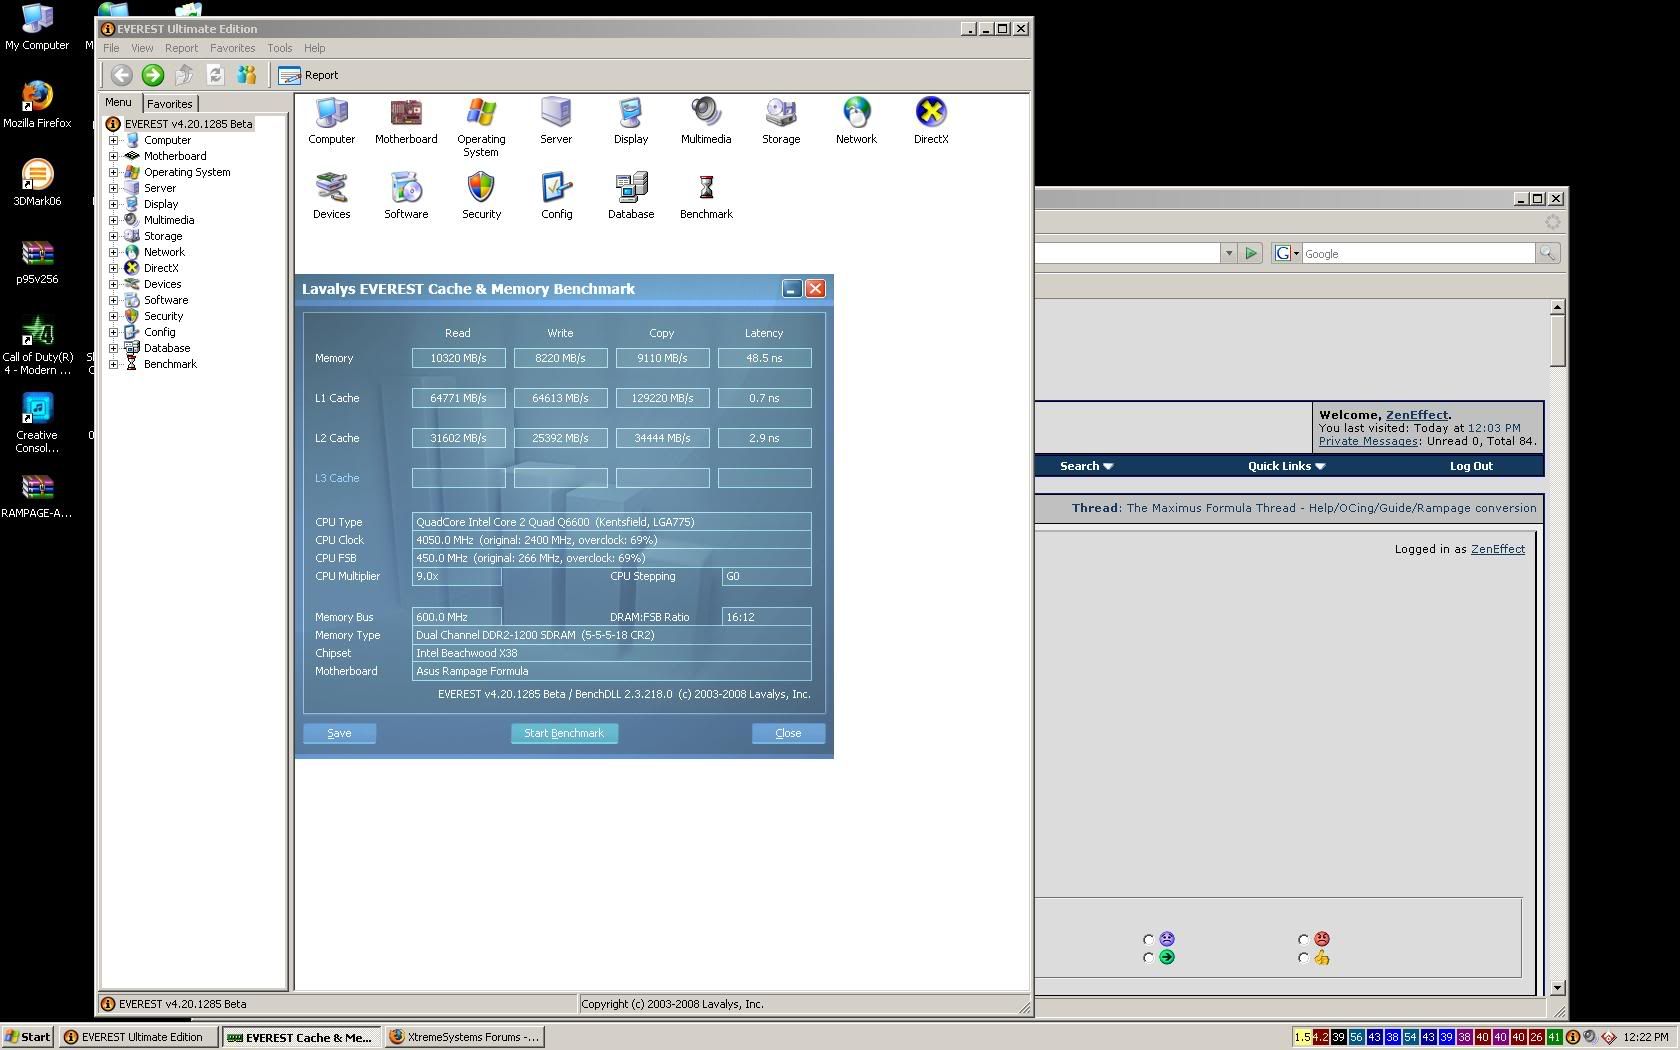Viewport: 1680px width, 1050px height.
Task: Click the Windows Start button
Action: click(x=27, y=1037)
